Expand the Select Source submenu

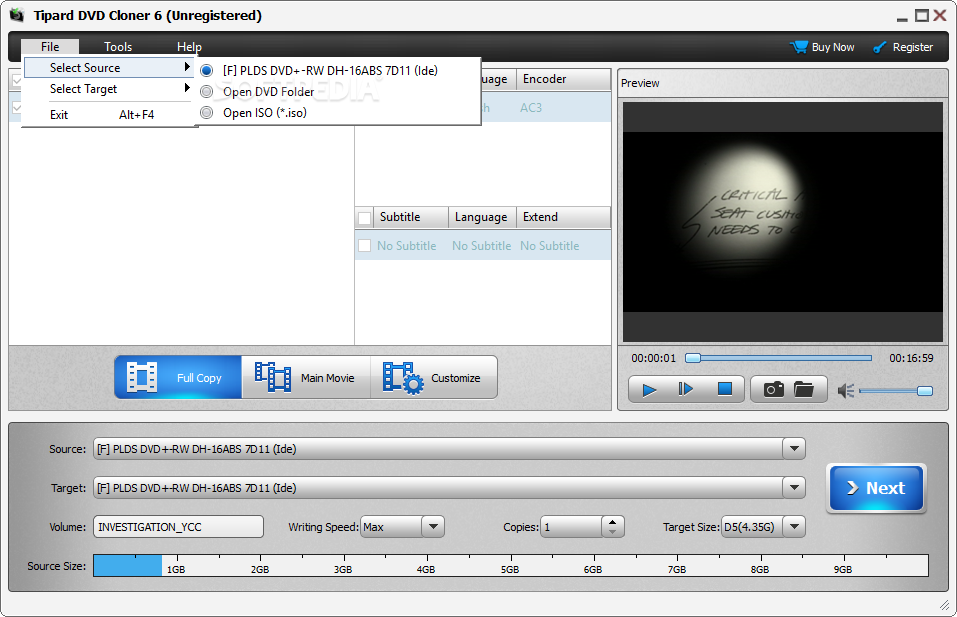109,68
